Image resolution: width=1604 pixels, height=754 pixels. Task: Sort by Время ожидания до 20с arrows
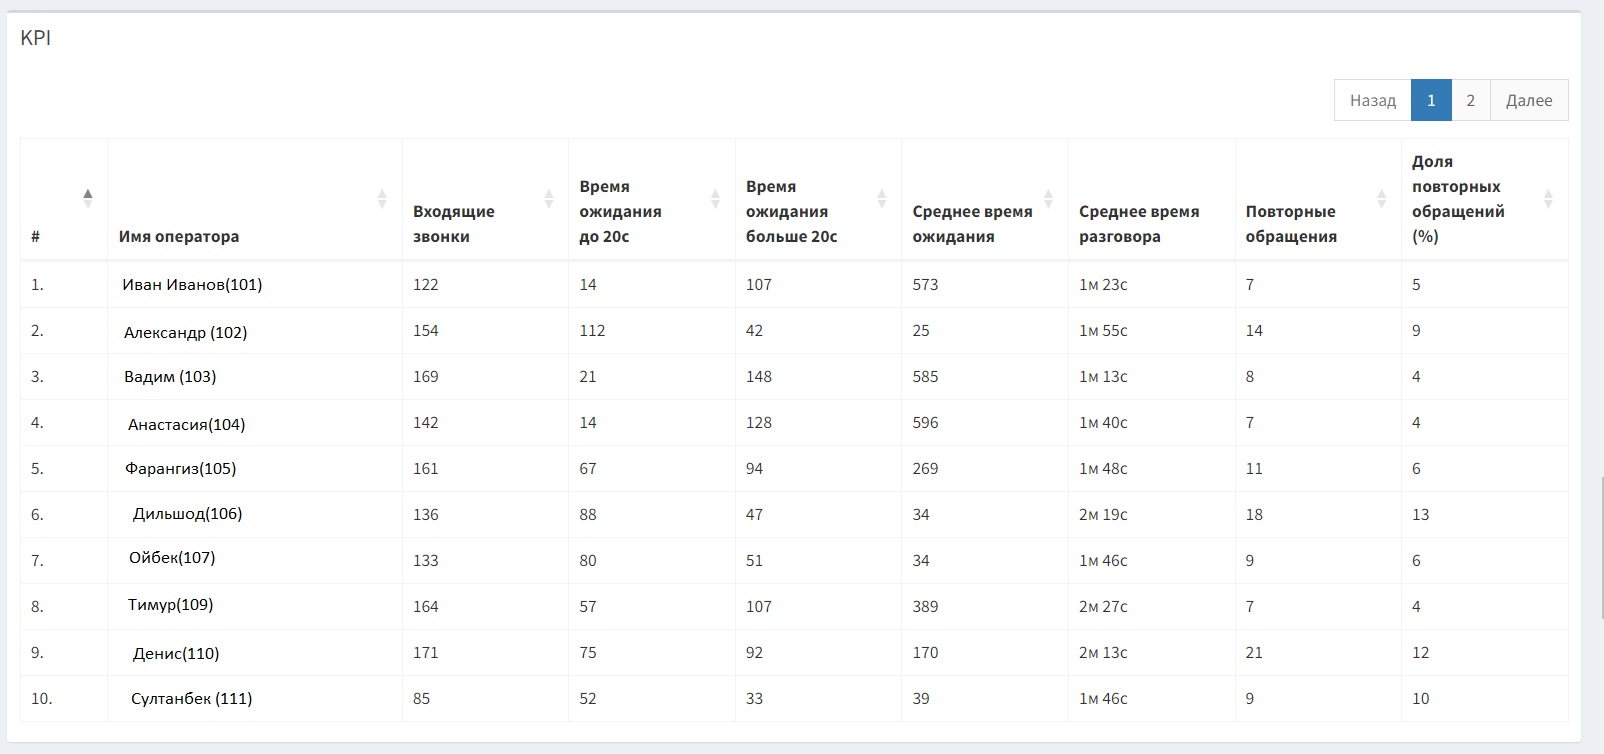point(715,198)
